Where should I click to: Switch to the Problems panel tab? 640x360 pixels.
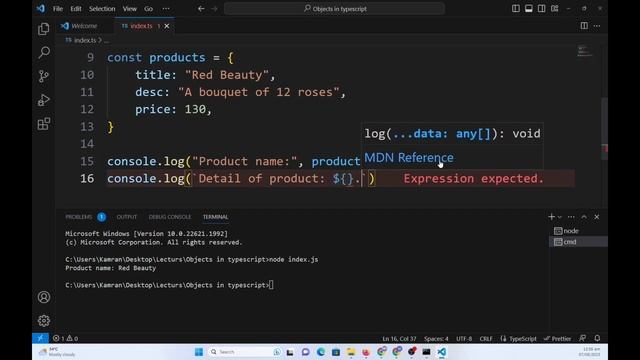point(79,217)
